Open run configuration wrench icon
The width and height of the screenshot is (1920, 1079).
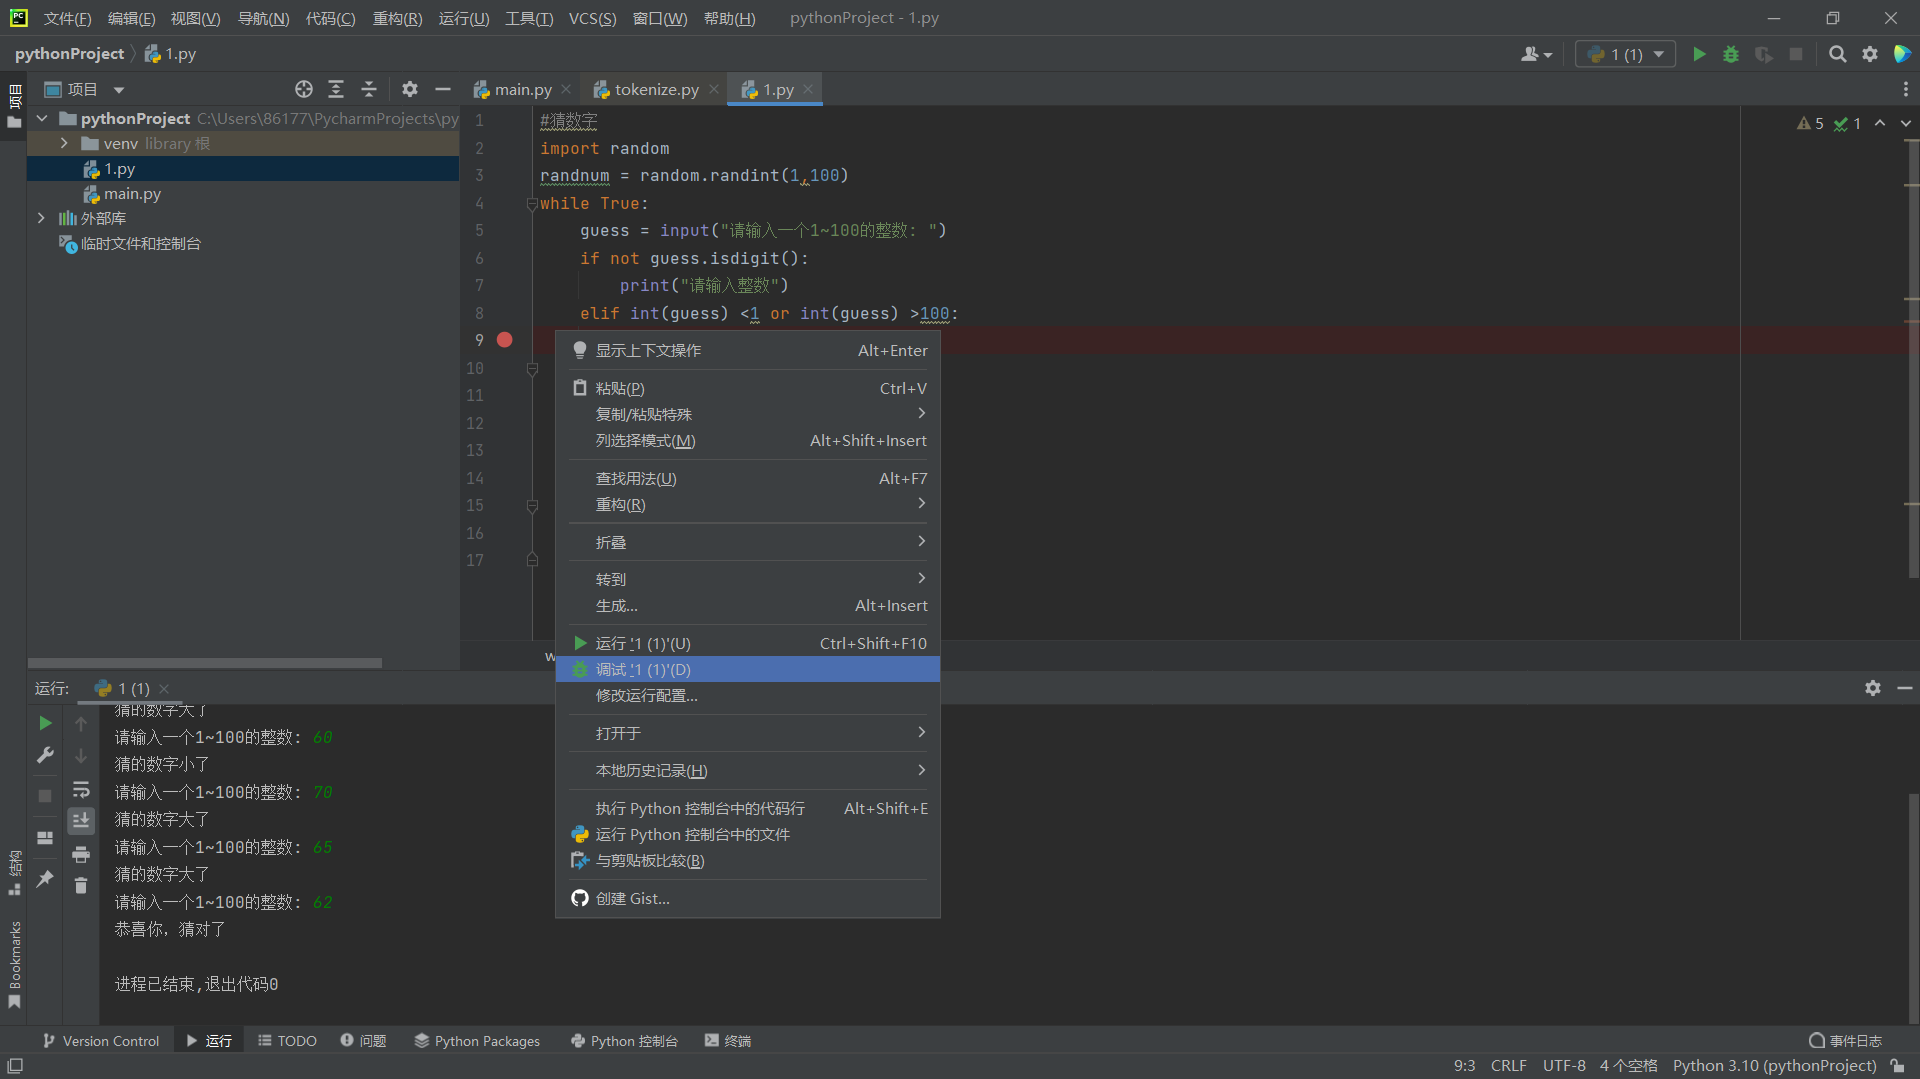point(45,755)
